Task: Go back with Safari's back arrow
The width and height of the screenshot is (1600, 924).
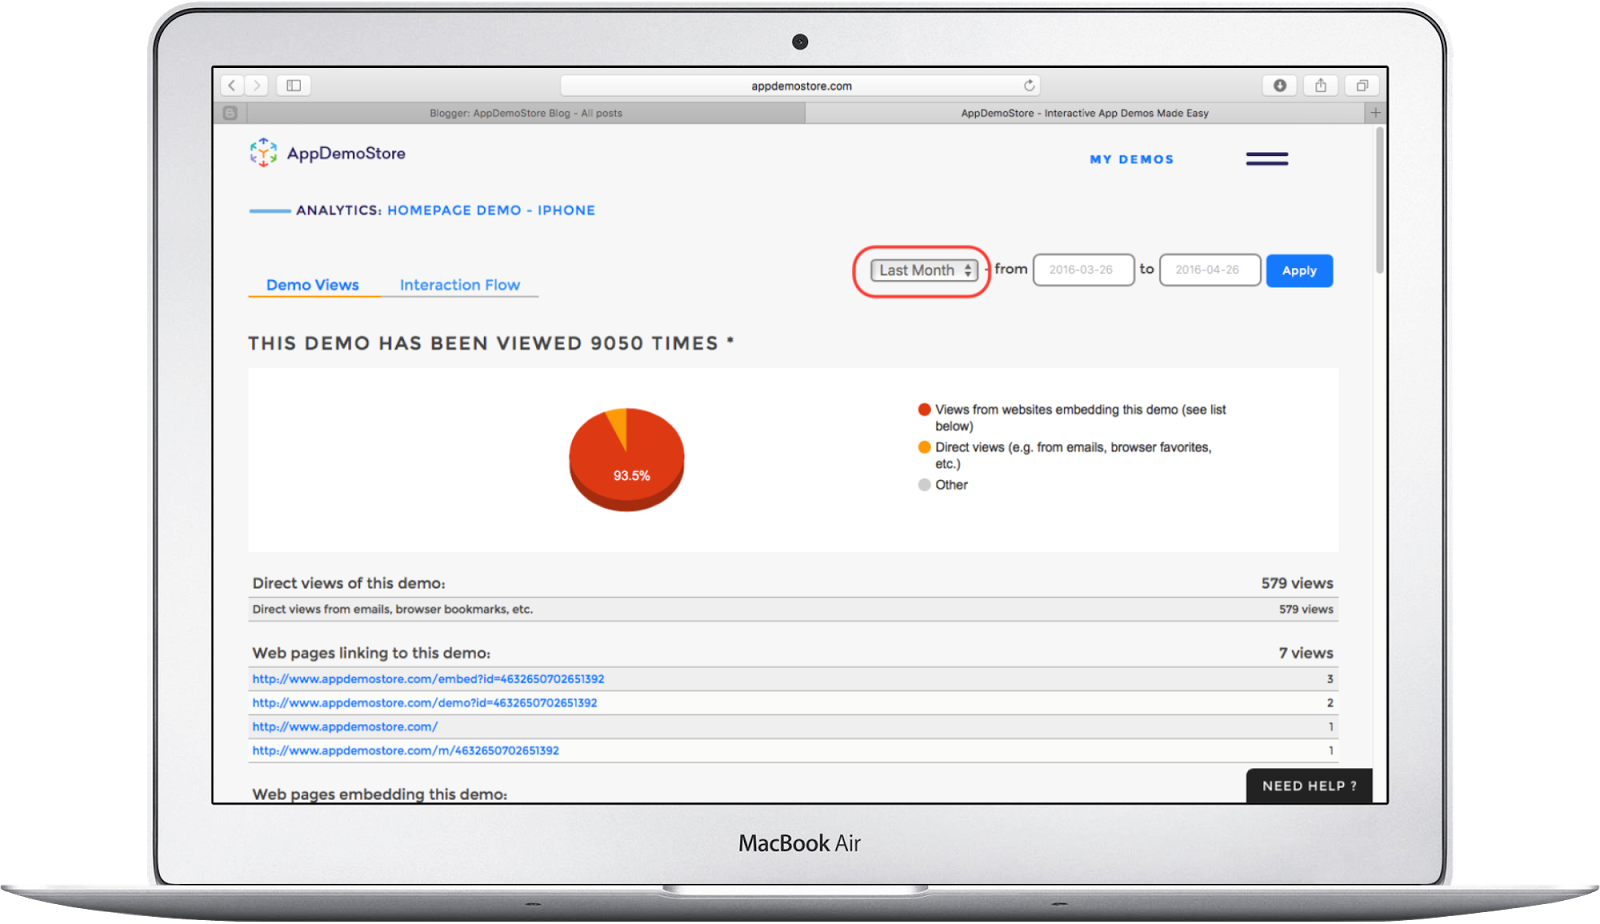Action: pyautogui.click(x=232, y=86)
